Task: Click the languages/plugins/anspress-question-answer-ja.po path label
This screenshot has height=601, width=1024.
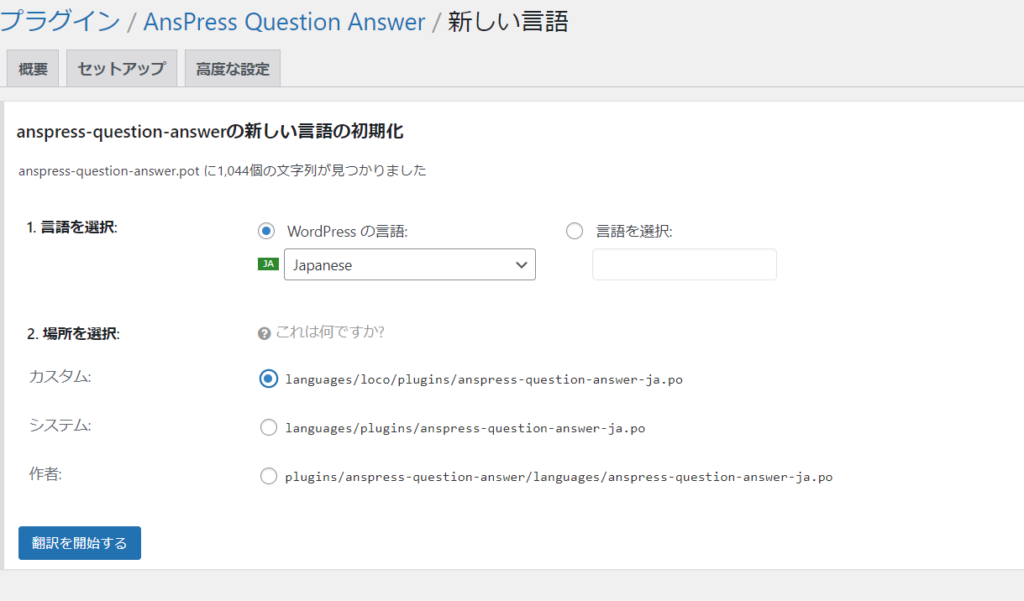Action: [x=464, y=428]
